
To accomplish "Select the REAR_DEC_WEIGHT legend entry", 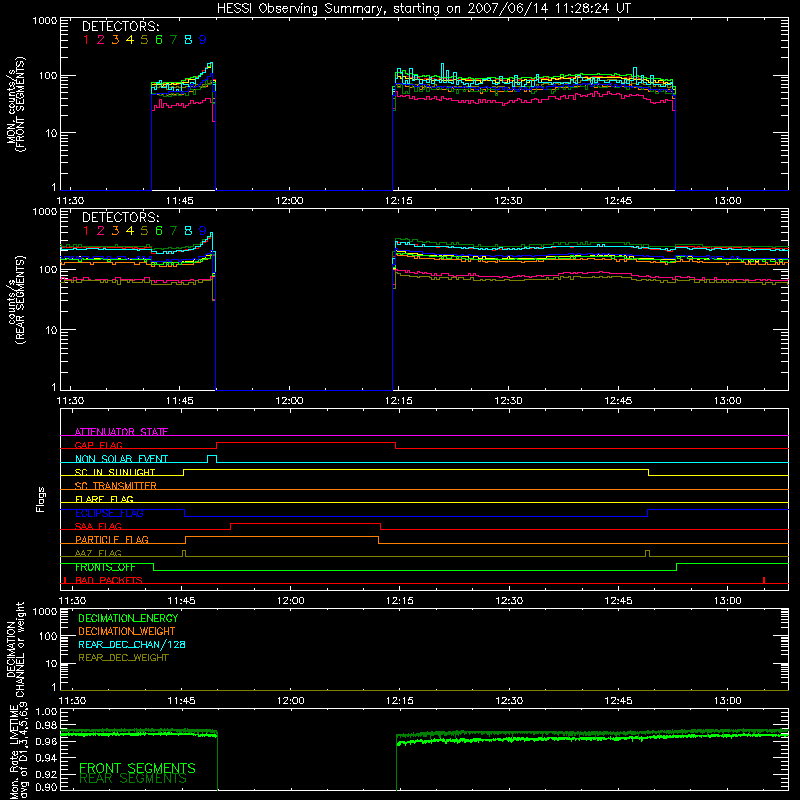I will (123, 658).
